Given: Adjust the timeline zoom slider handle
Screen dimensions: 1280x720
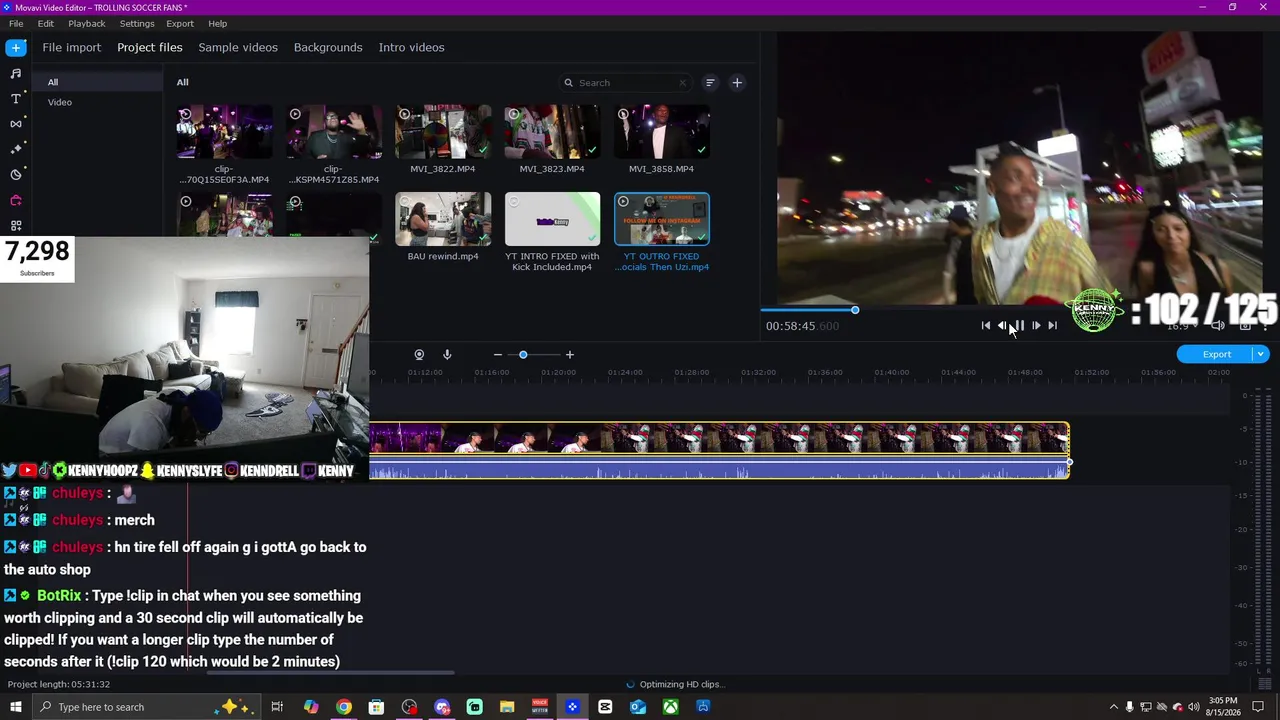Looking at the screenshot, I should pos(523,355).
